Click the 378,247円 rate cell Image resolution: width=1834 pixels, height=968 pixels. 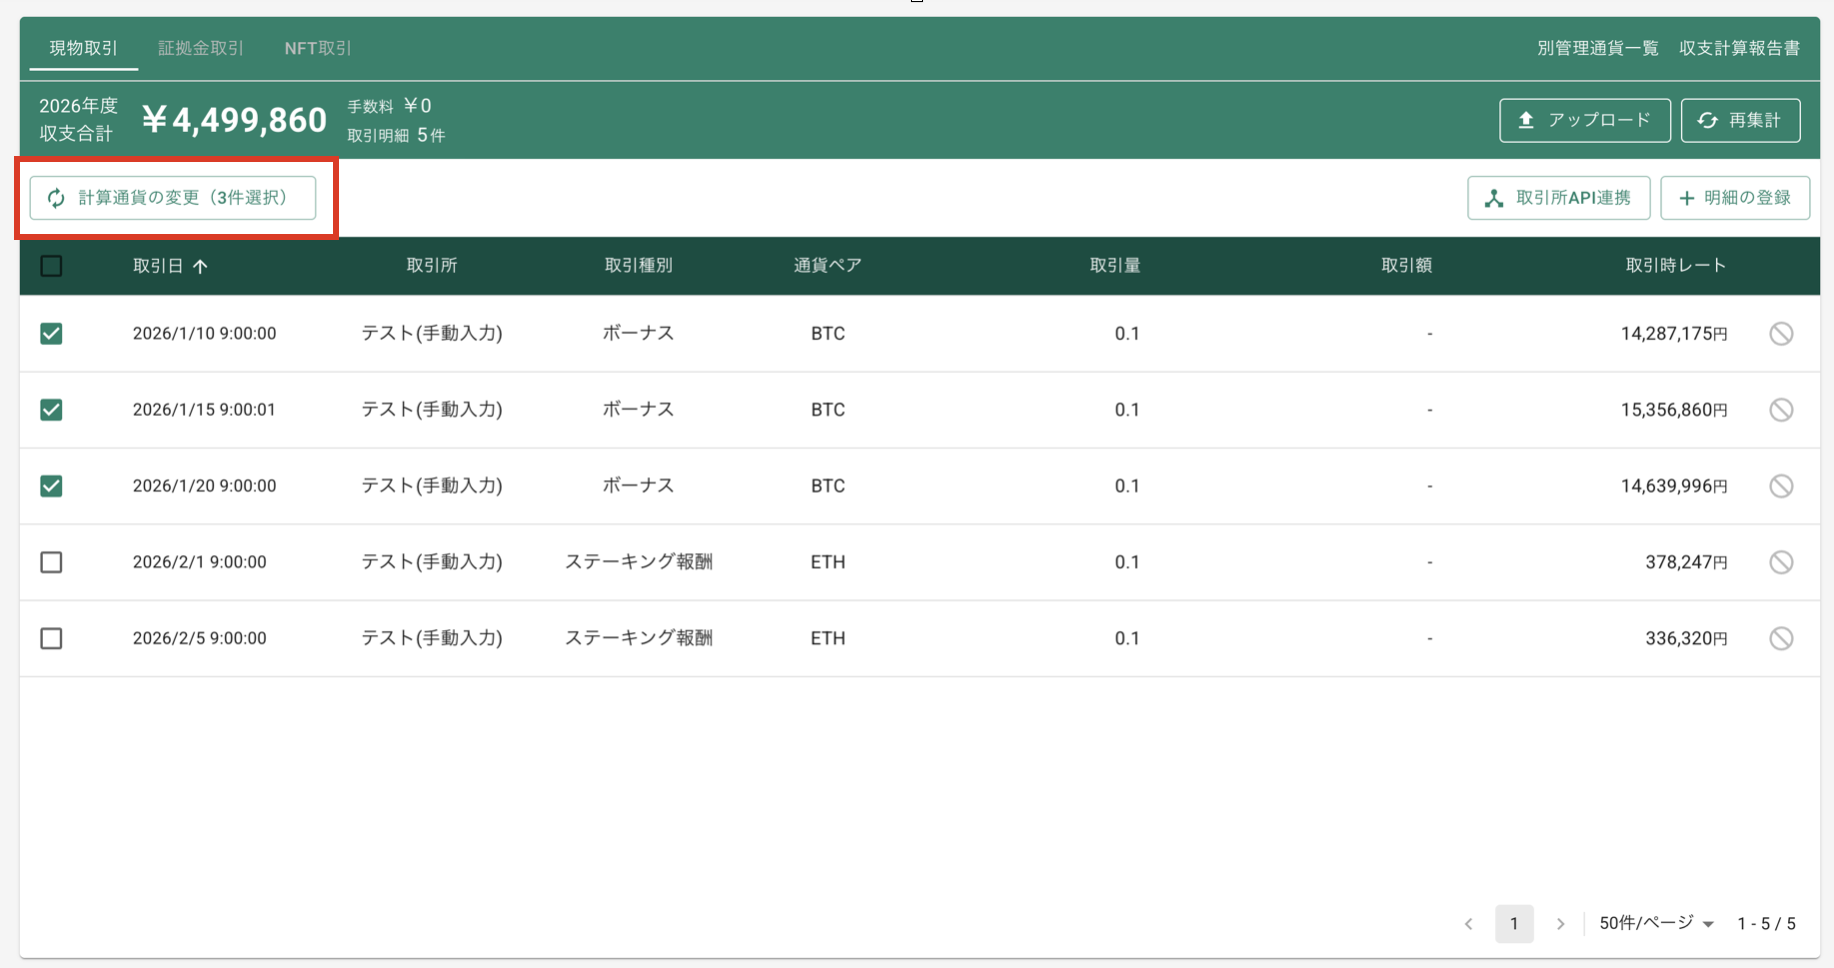click(1686, 562)
